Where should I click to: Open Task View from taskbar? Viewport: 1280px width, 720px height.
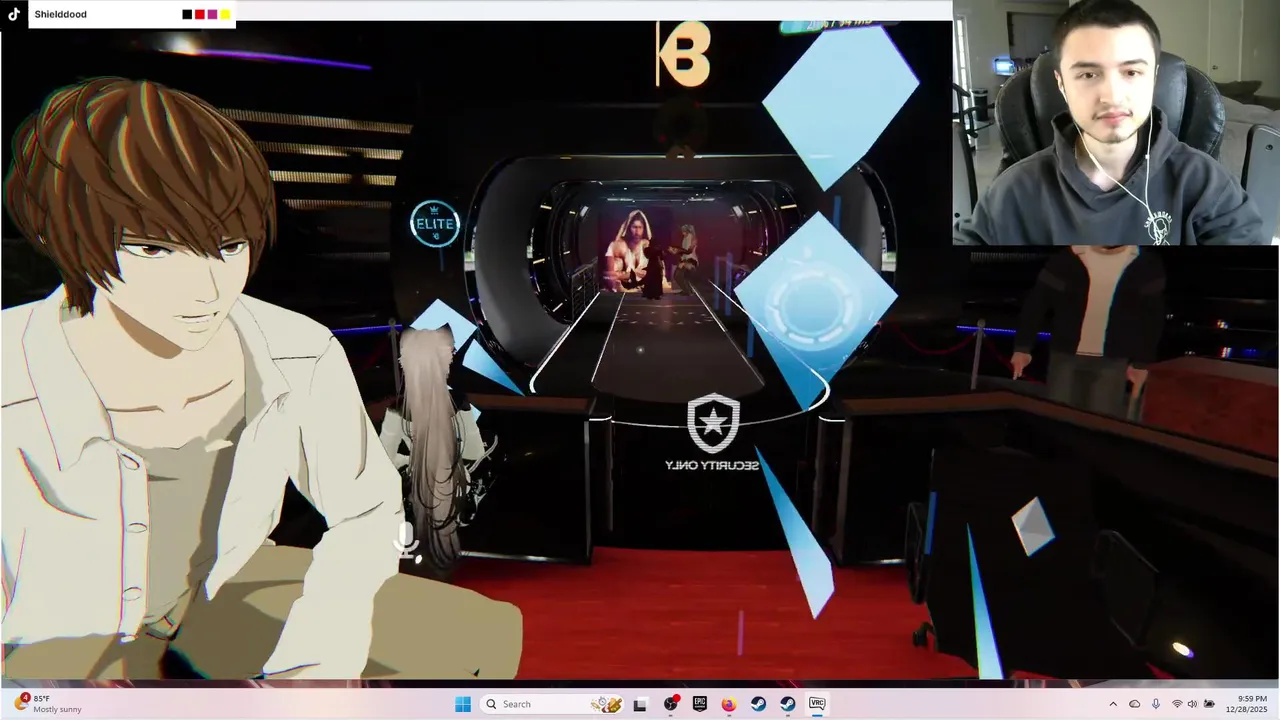(x=640, y=704)
